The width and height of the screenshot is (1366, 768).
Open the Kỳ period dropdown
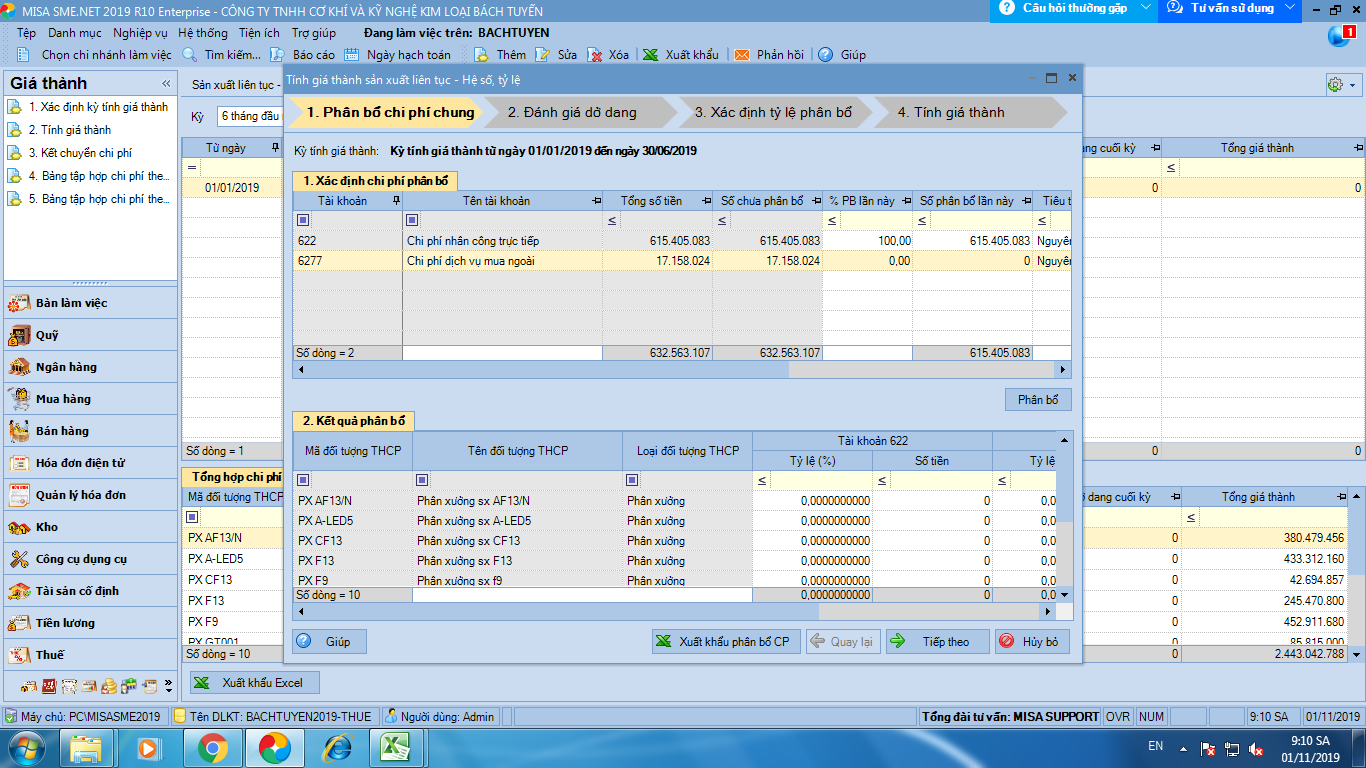pos(250,117)
